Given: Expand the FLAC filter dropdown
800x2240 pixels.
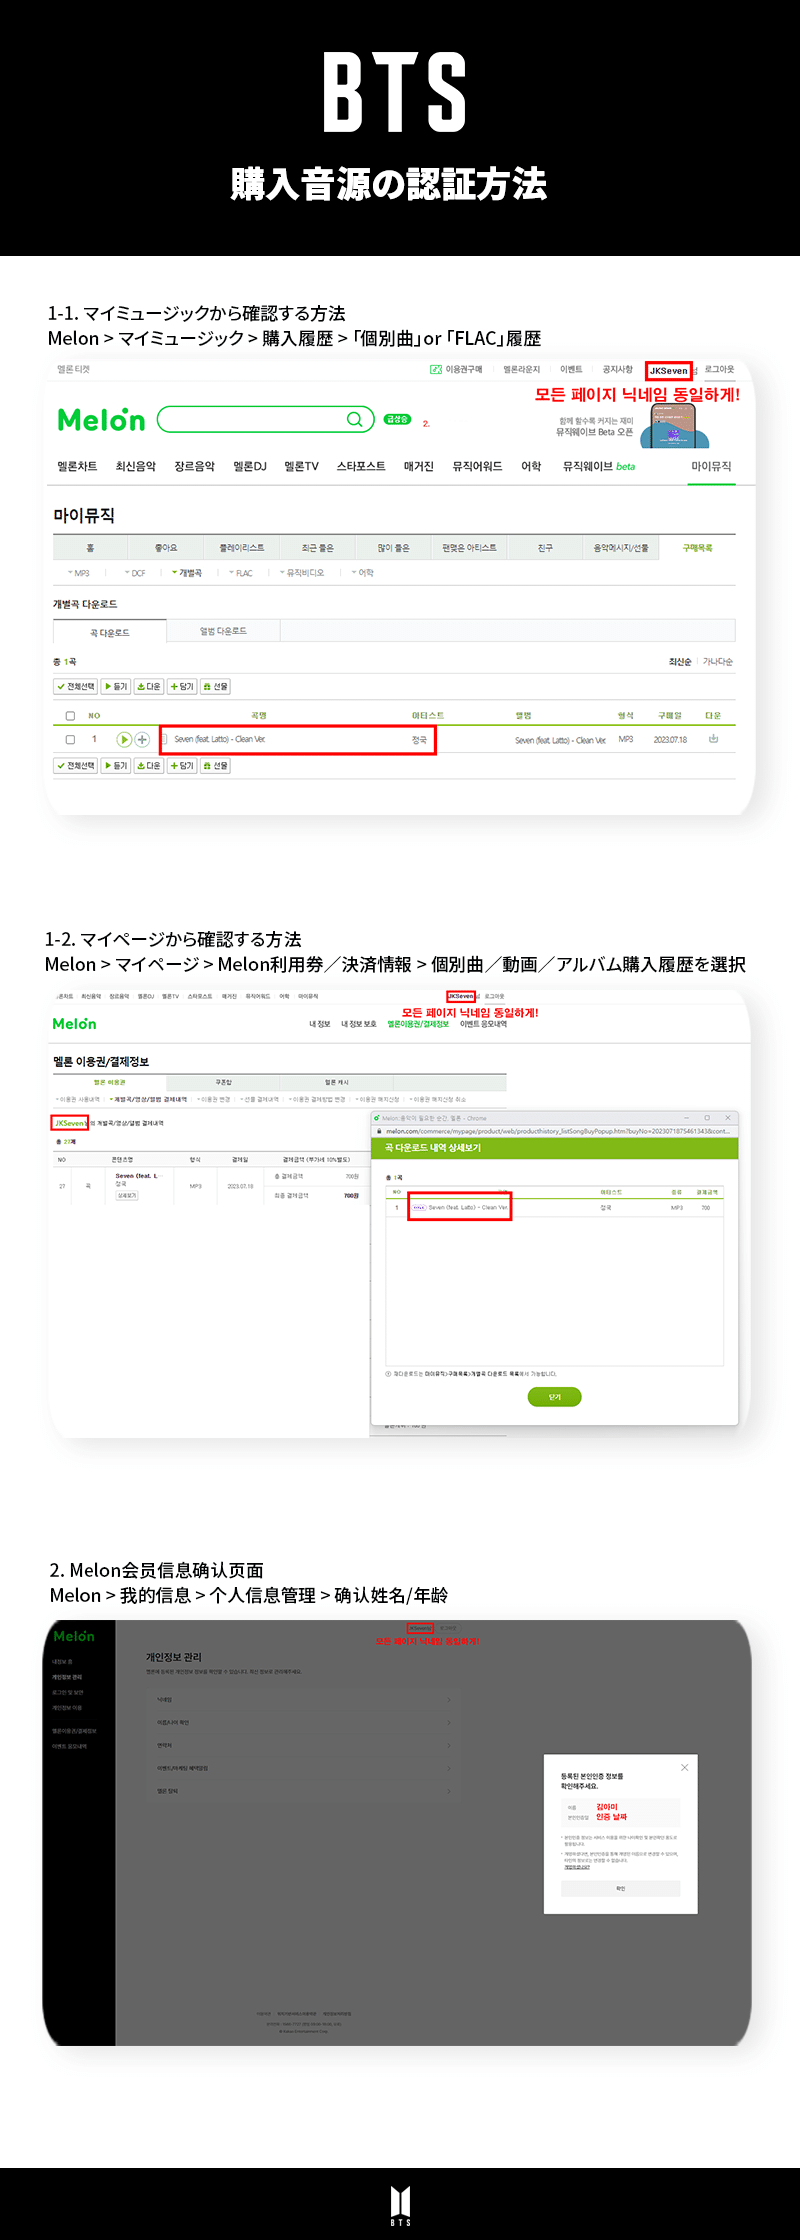Looking at the screenshot, I should pos(241,573).
